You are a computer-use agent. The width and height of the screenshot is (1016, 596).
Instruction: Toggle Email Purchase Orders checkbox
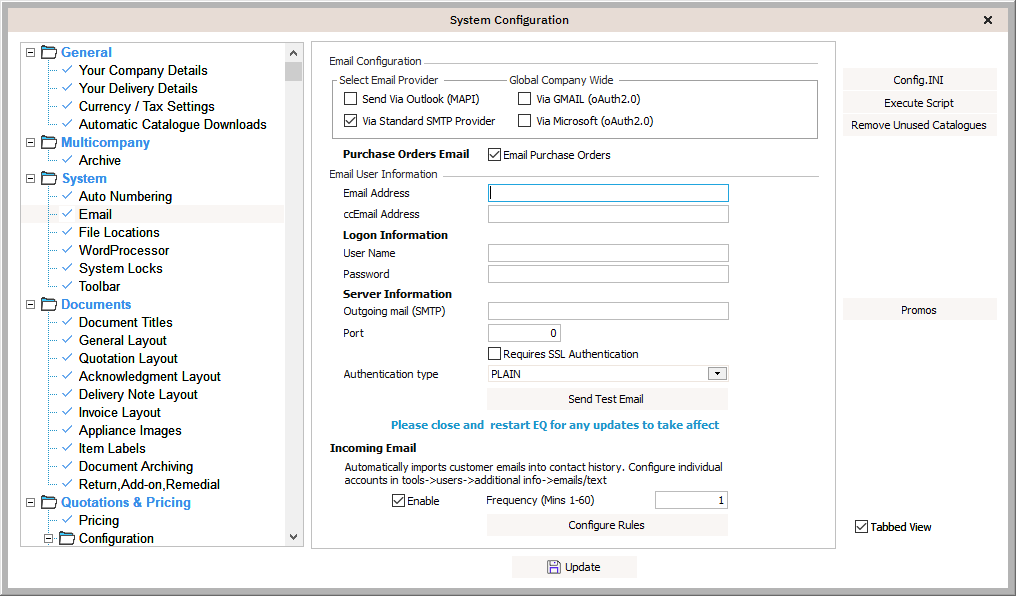click(494, 155)
